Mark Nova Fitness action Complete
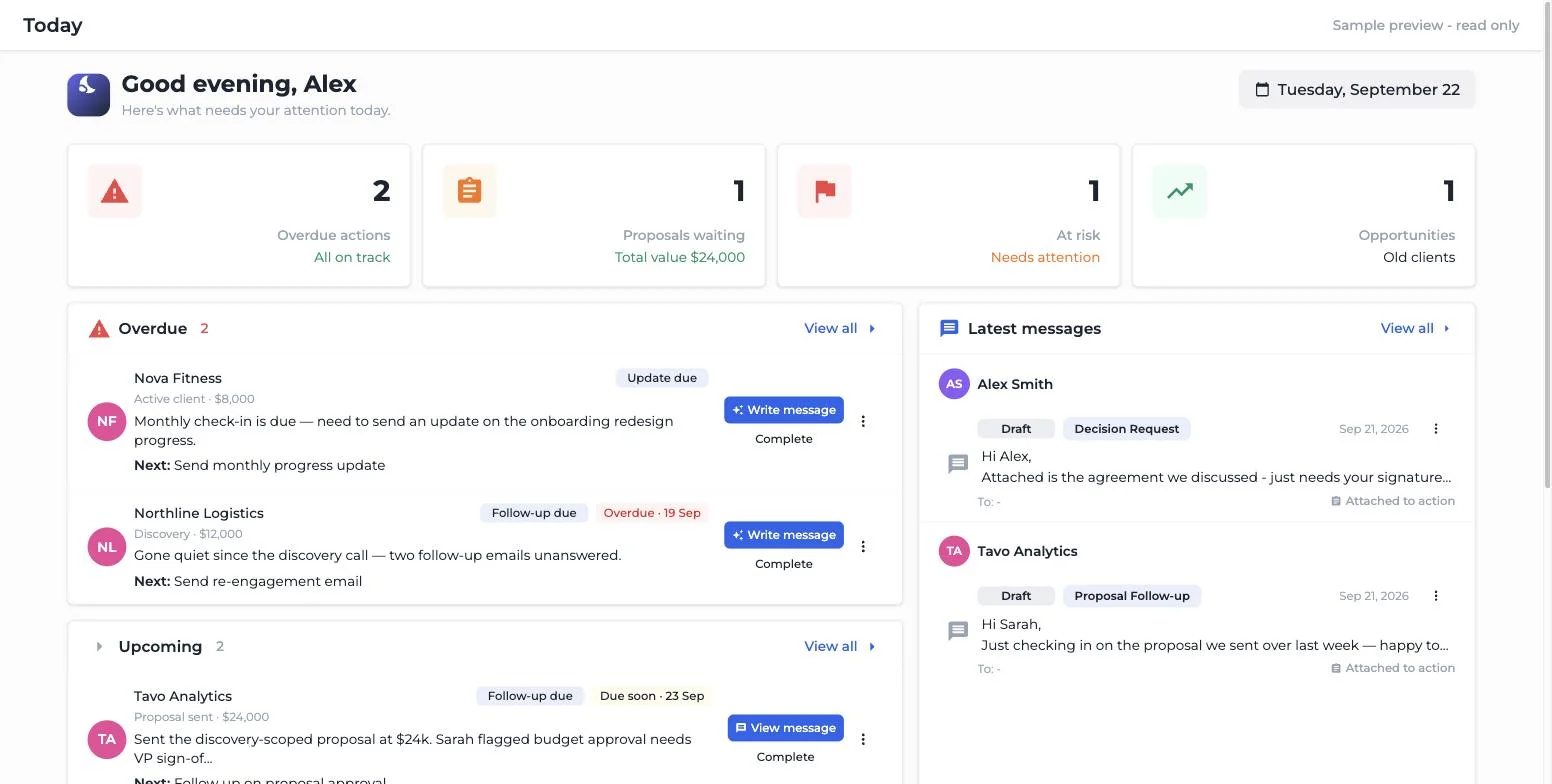This screenshot has width=1552, height=784. 784,439
